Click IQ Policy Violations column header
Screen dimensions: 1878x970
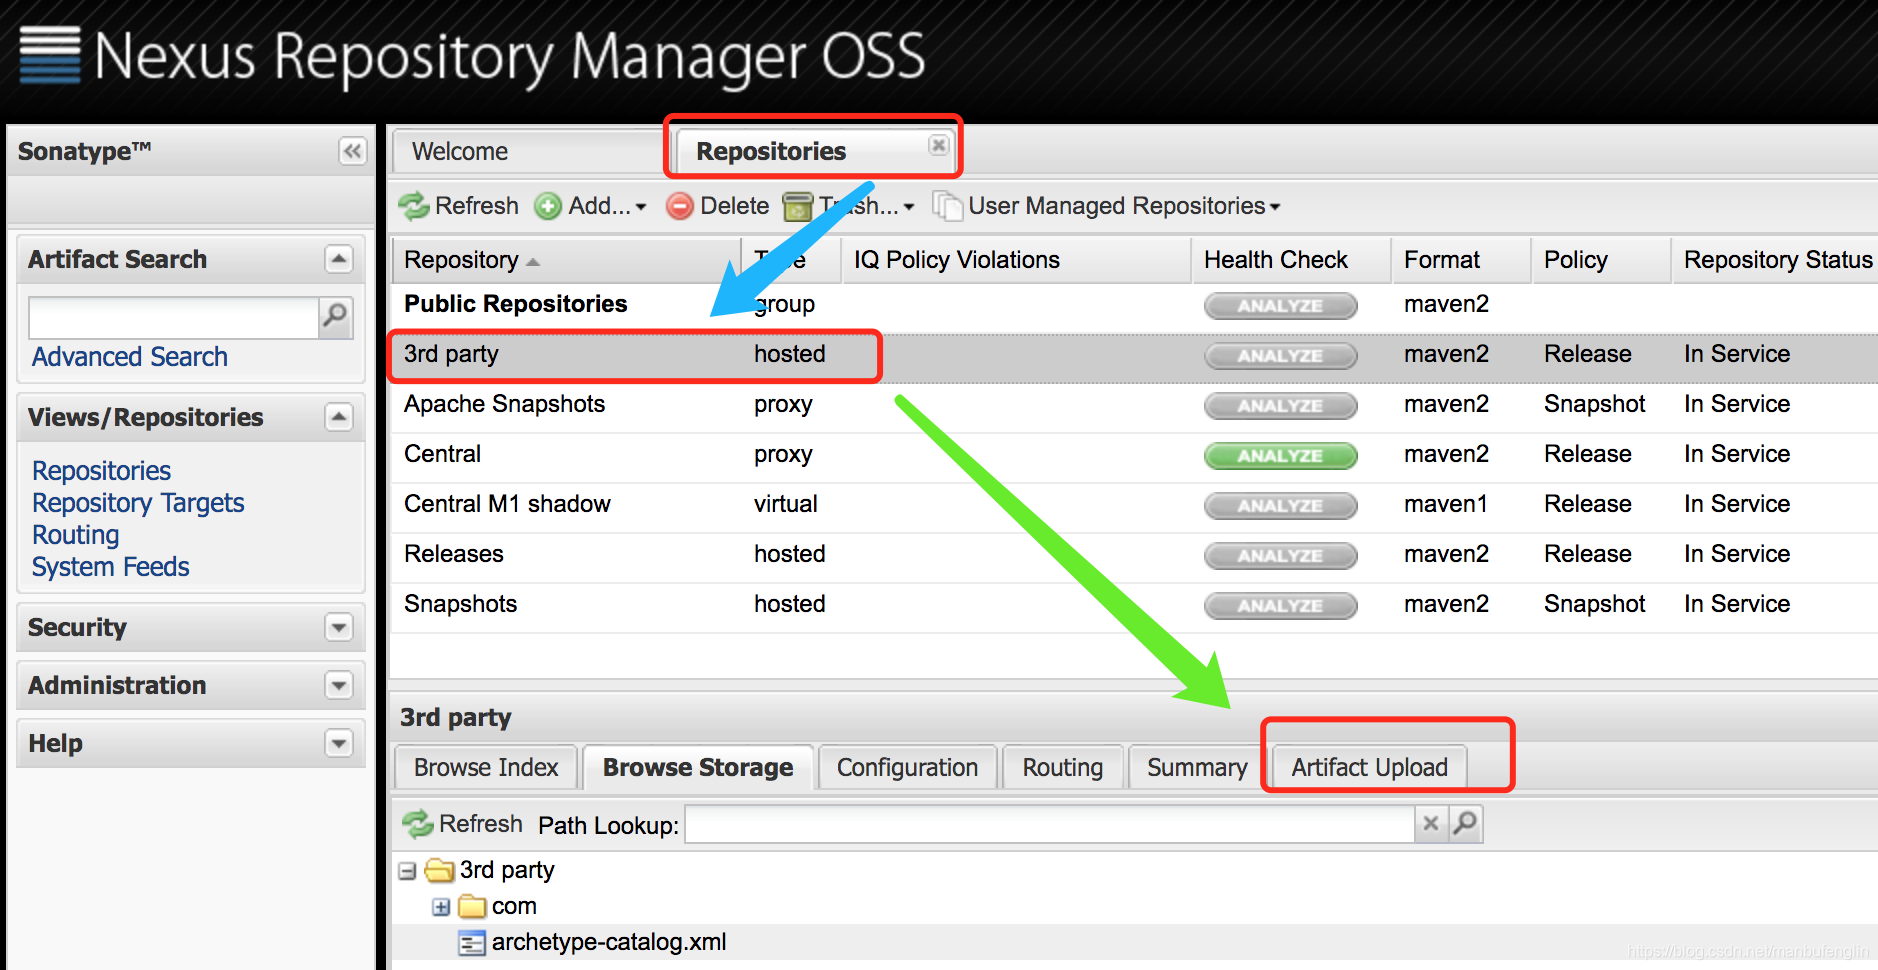coord(1016,260)
